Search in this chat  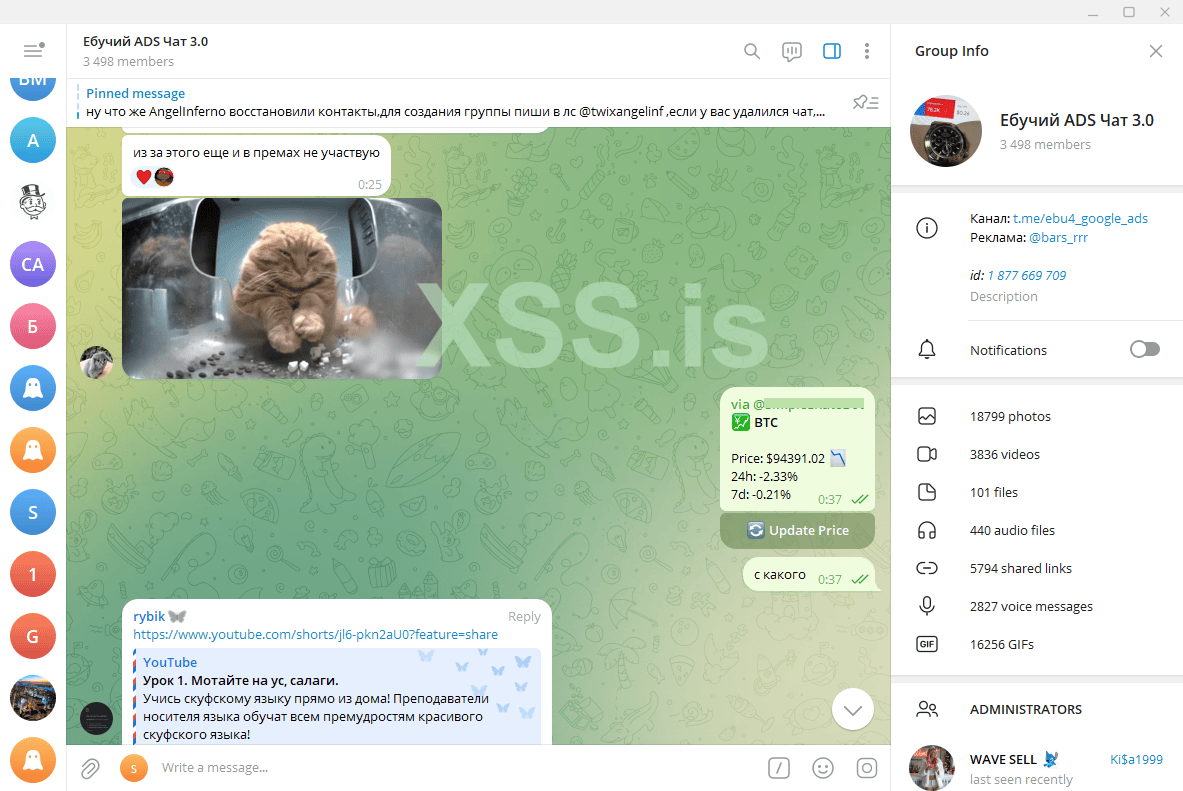[x=751, y=51]
